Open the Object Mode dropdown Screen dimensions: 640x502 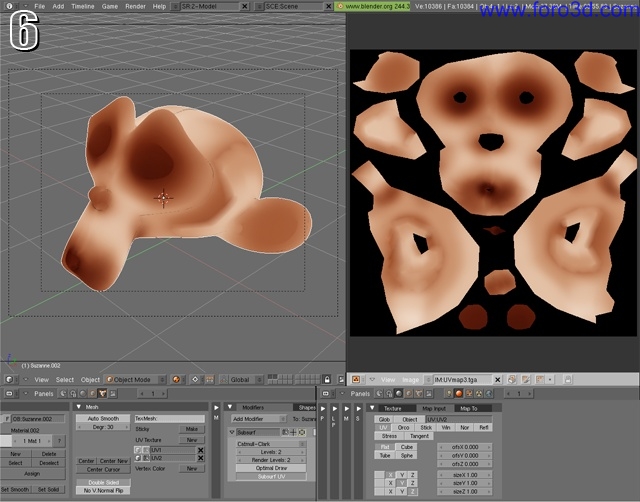click(x=136, y=380)
